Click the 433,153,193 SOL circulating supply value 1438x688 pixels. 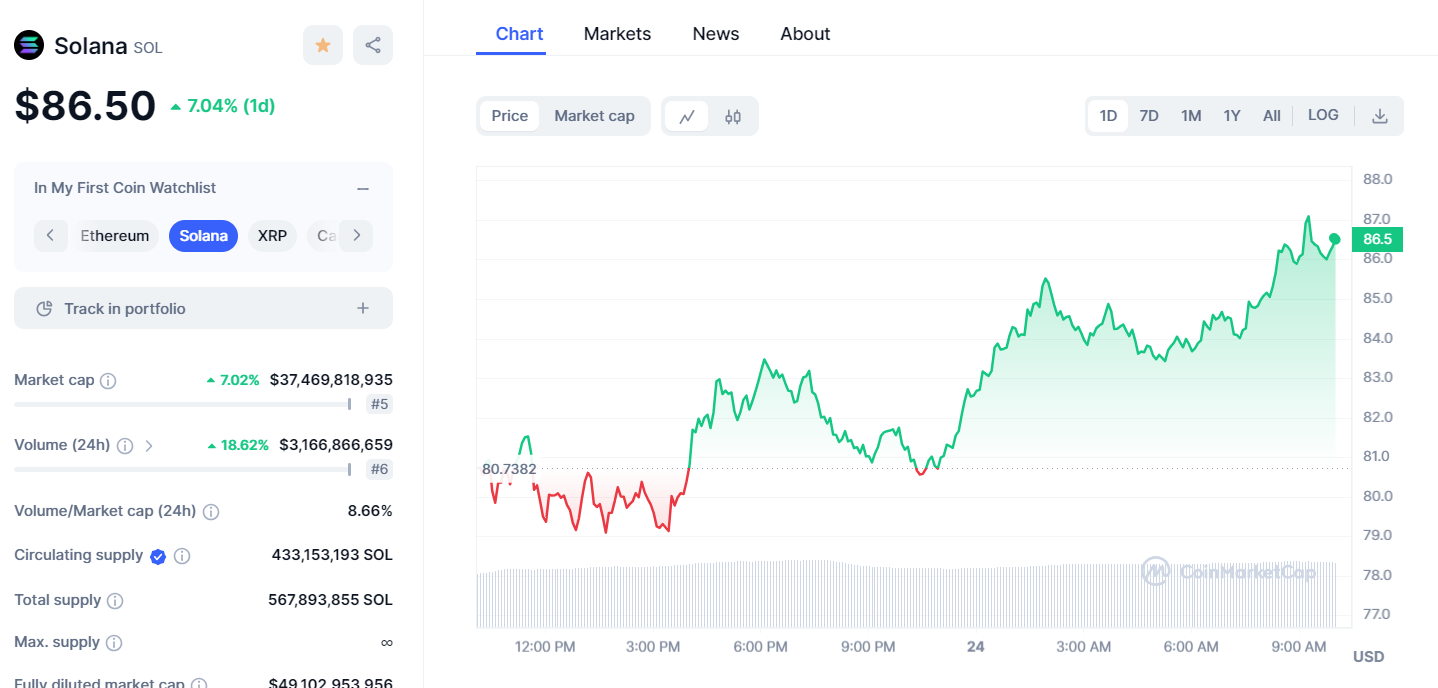(x=332, y=555)
